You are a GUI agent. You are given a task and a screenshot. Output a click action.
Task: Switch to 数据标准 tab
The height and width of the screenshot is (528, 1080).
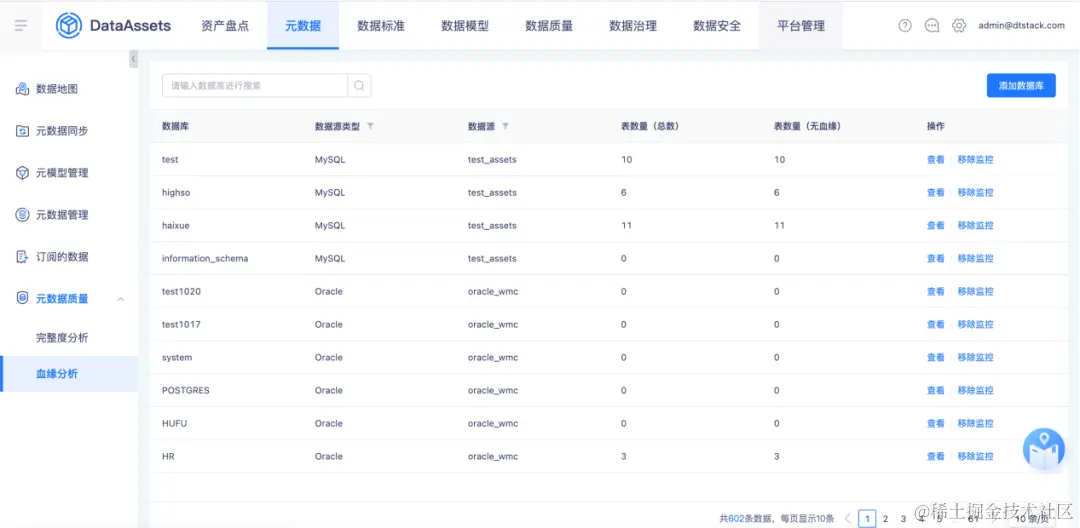coord(381,26)
